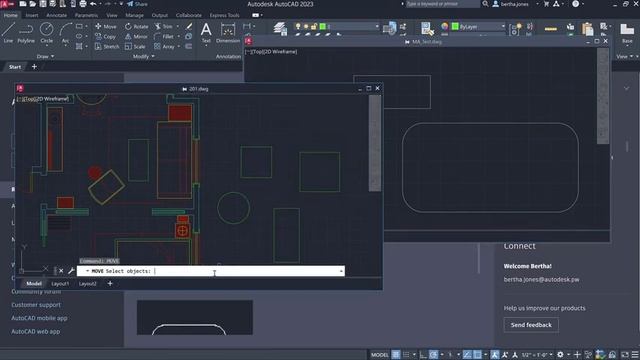This screenshot has width=640, height=360.
Task: Open the AutoCAD mobile app link
Action: click(x=39, y=318)
